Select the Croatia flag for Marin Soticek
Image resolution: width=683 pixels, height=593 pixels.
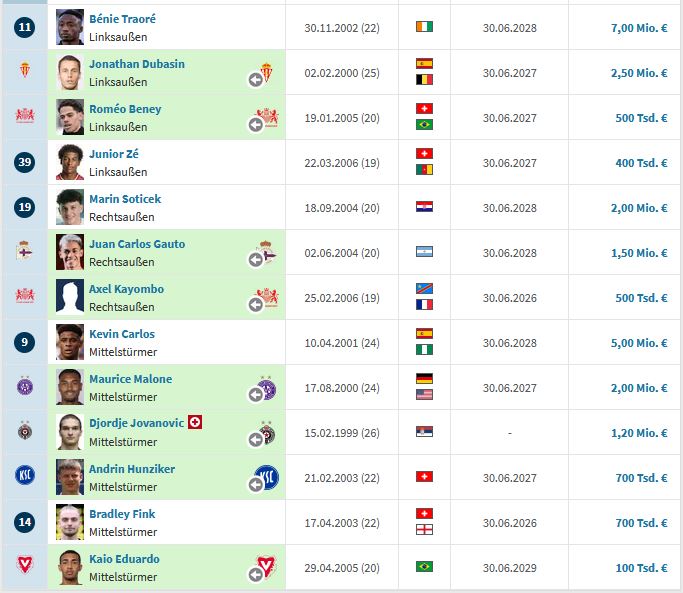coord(424,208)
